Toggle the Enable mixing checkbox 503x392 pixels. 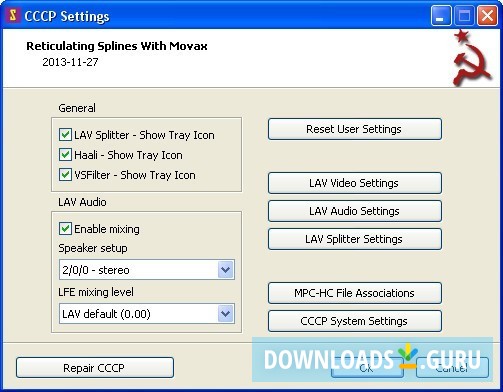pyautogui.click(x=65, y=229)
